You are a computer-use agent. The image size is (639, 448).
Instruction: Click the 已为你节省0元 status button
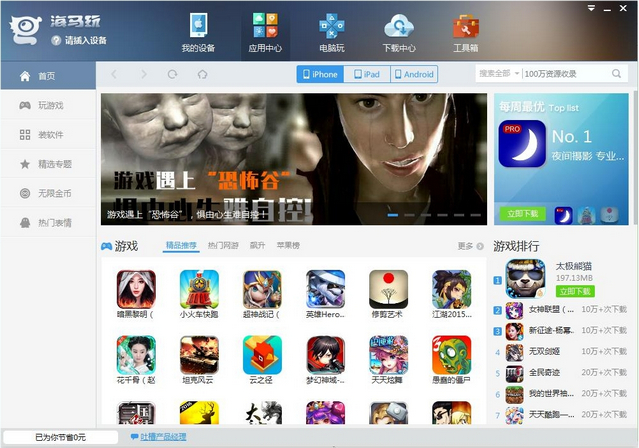click(60, 437)
